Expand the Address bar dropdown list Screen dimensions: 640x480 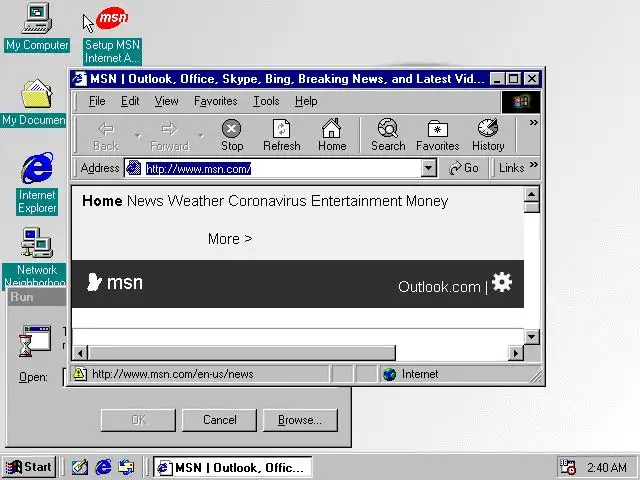(429, 168)
